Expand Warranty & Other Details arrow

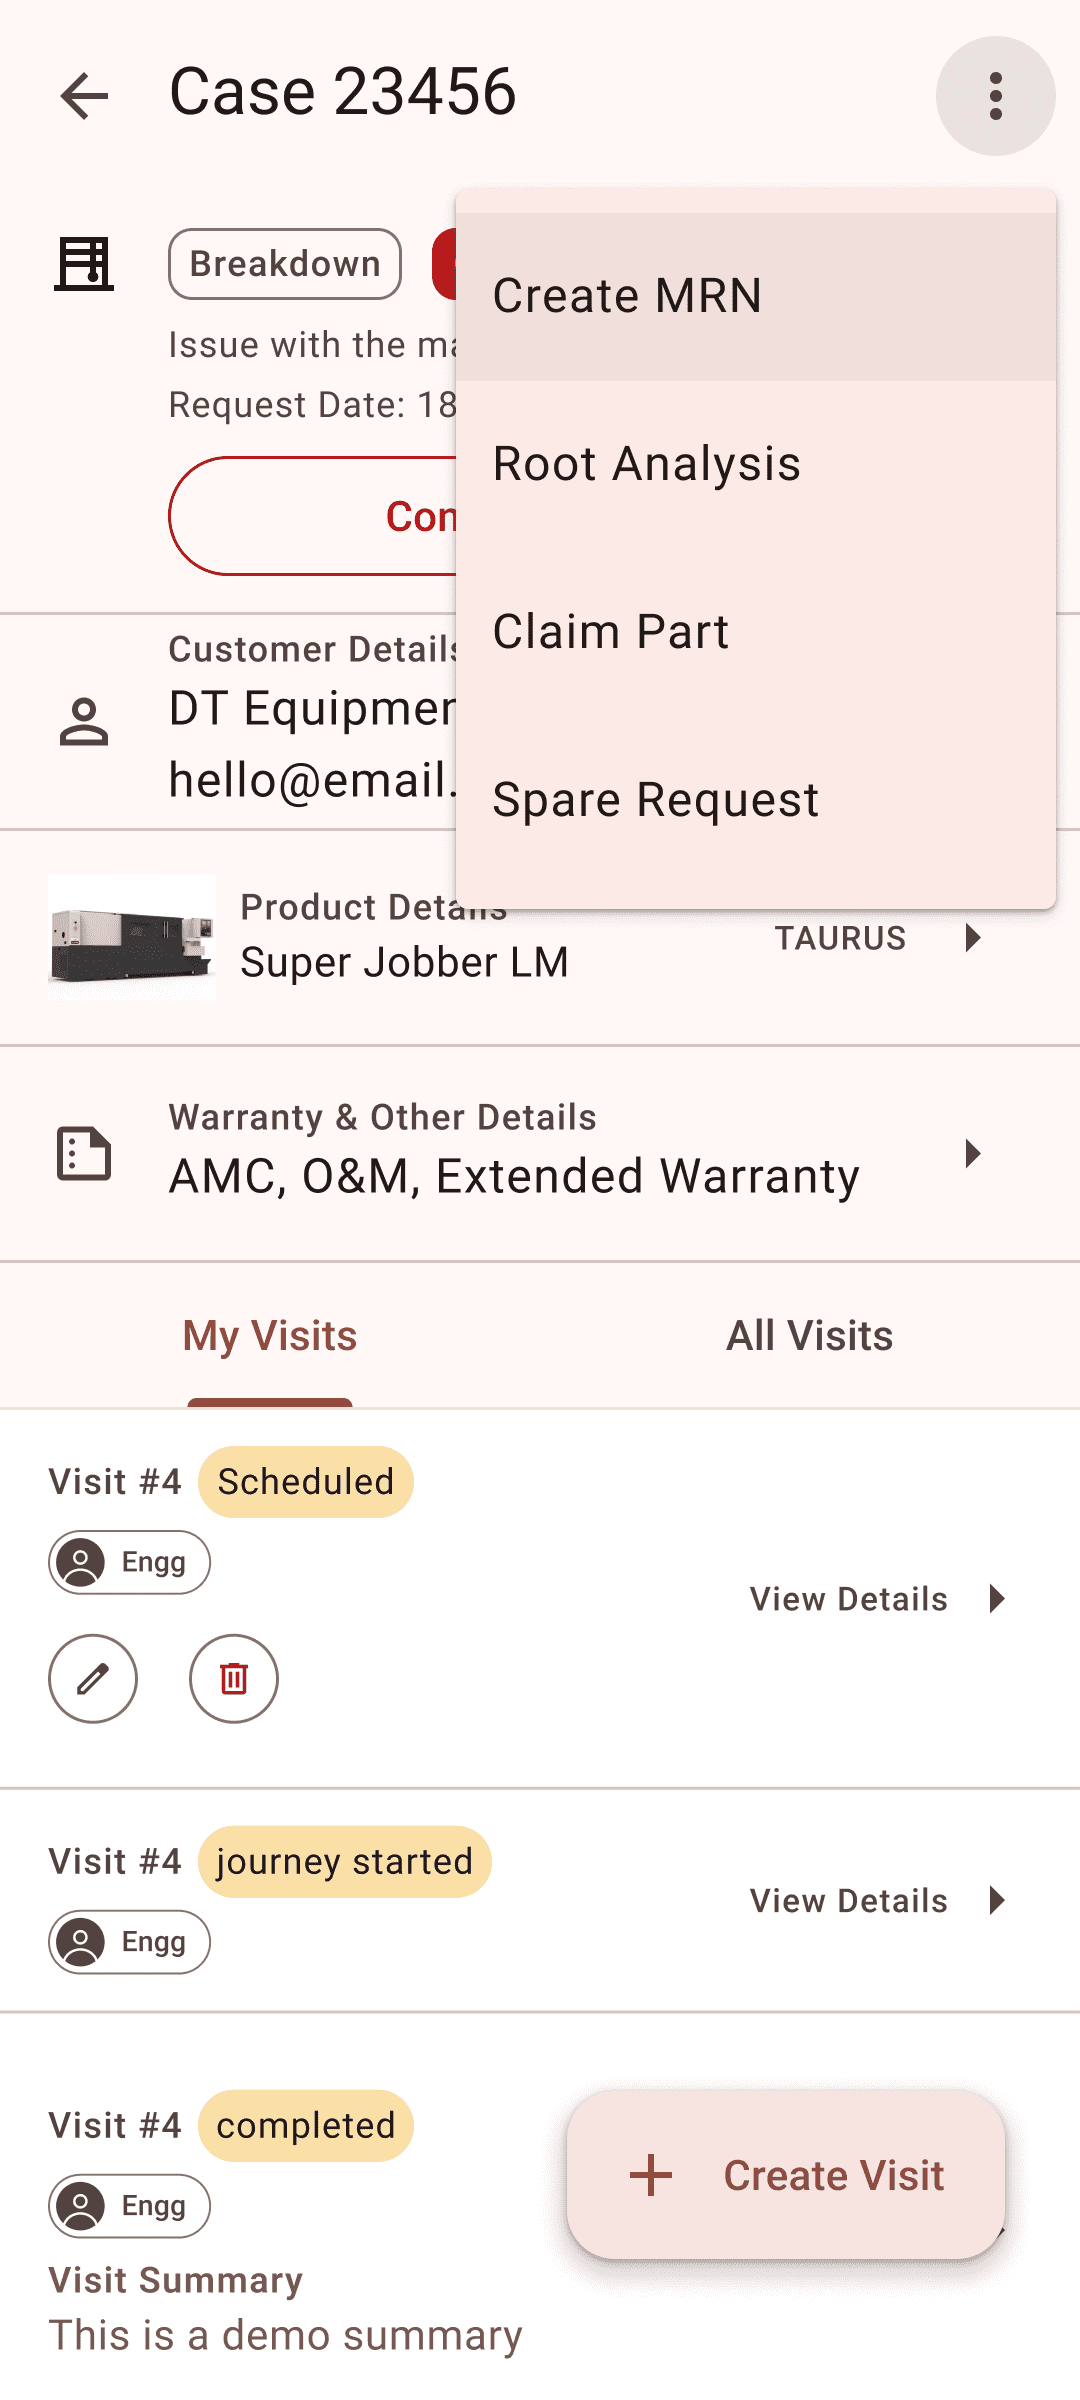click(972, 1153)
